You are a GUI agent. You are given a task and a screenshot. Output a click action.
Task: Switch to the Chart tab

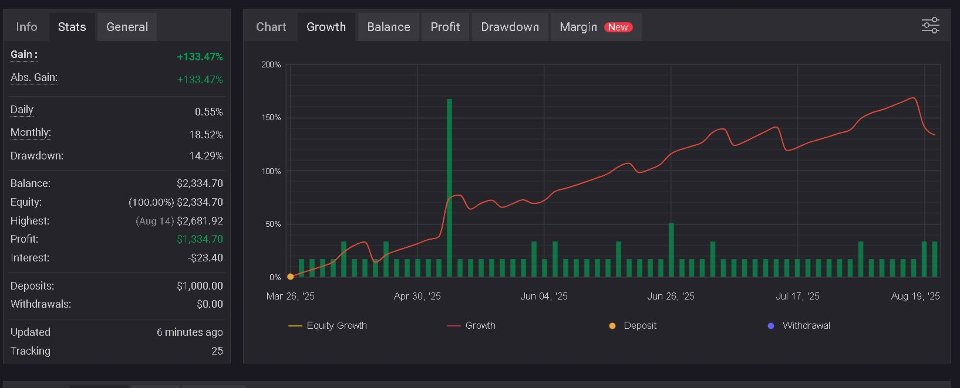tap(271, 27)
